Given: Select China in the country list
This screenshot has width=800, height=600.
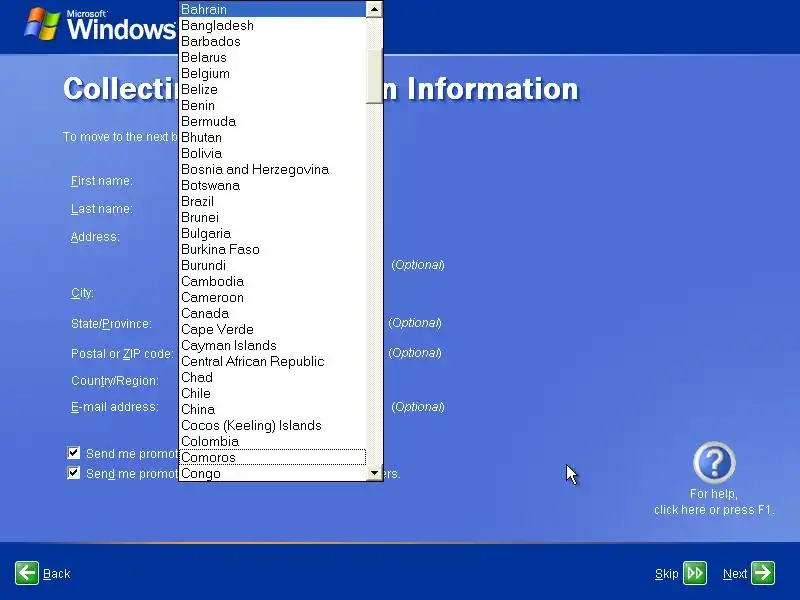Looking at the screenshot, I should [x=272, y=409].
